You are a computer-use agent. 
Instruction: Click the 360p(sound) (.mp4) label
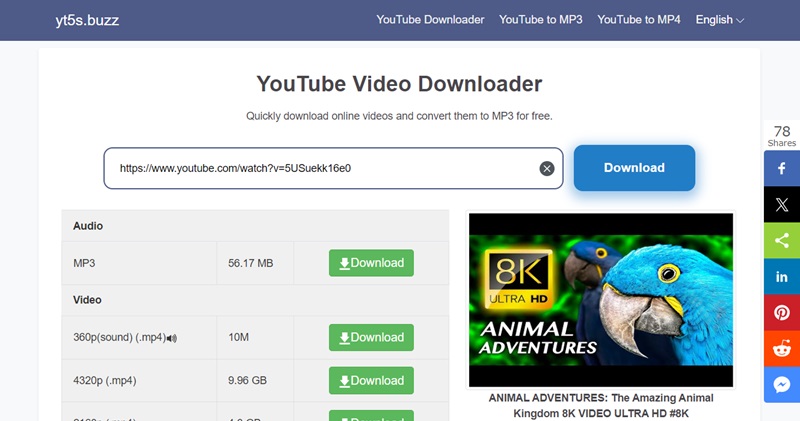[x=119, y=337]
